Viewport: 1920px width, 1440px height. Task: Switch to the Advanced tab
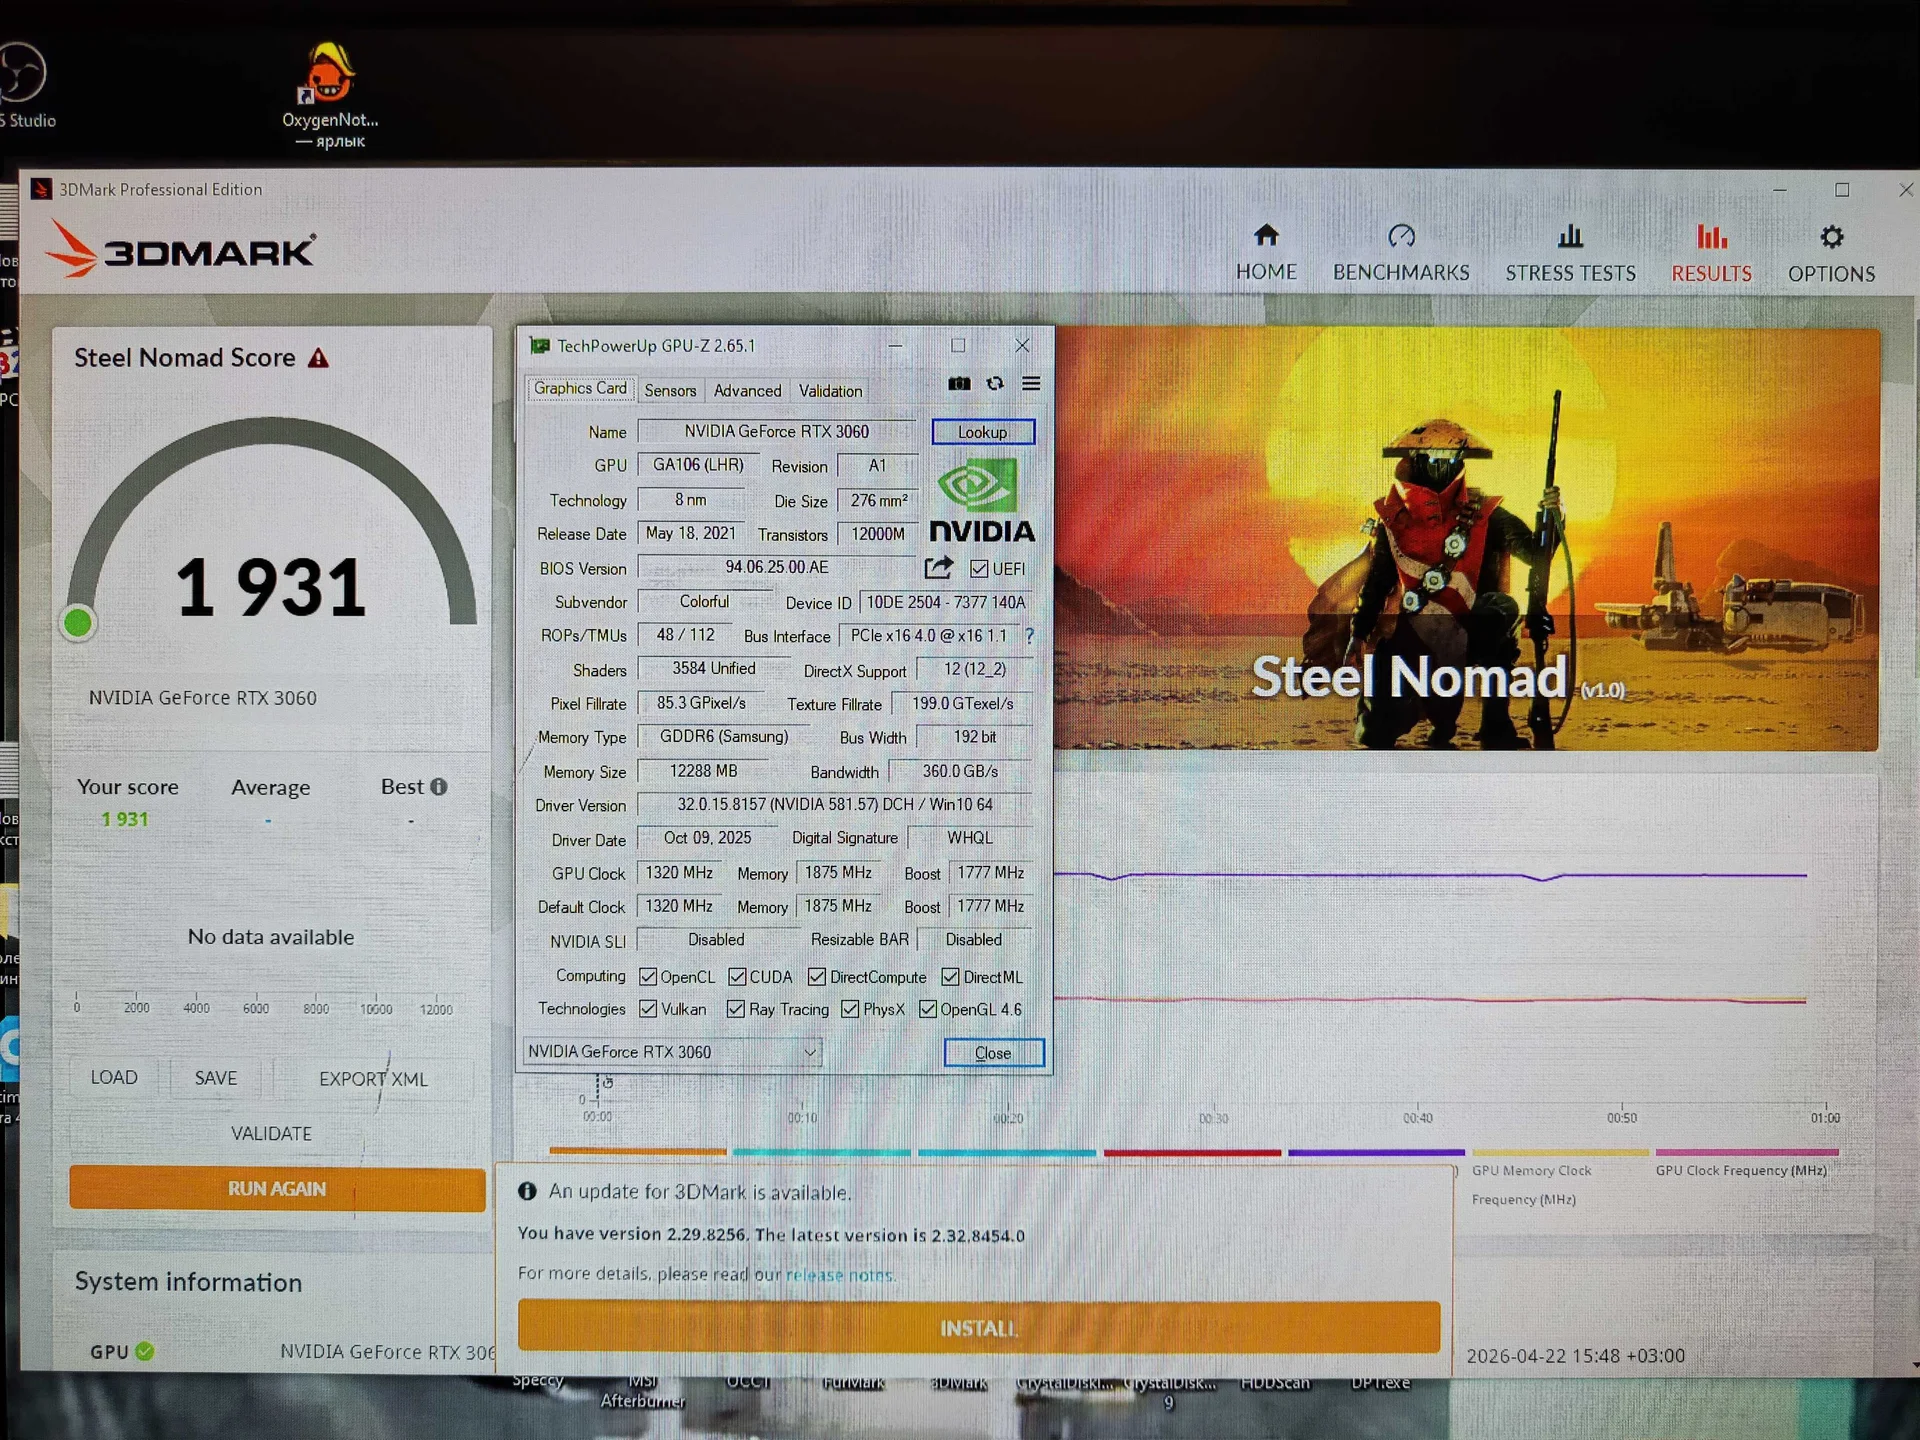coord(747,391)
